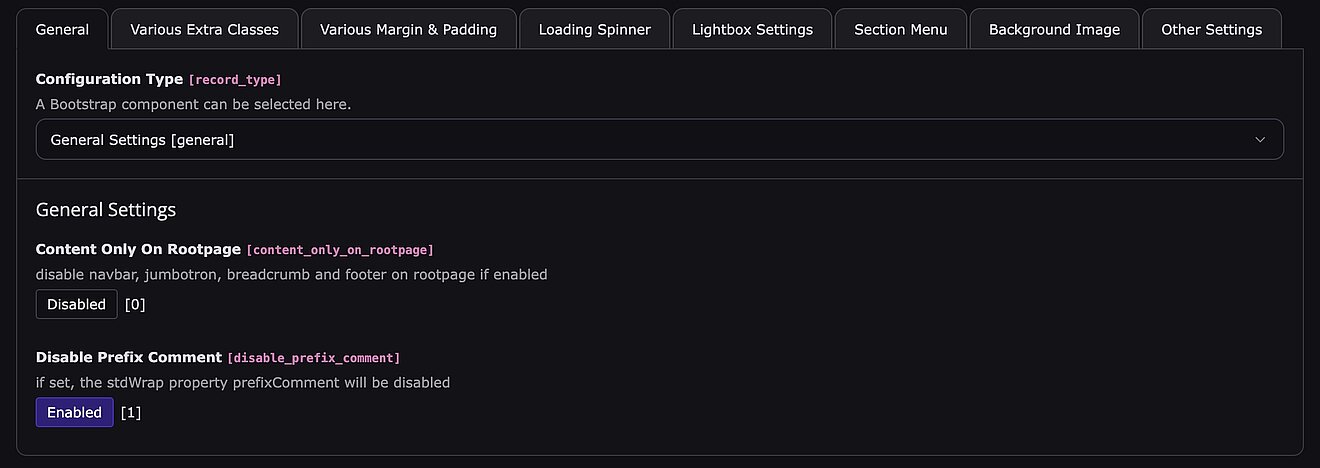Switch to the General tab

(62, 30)
